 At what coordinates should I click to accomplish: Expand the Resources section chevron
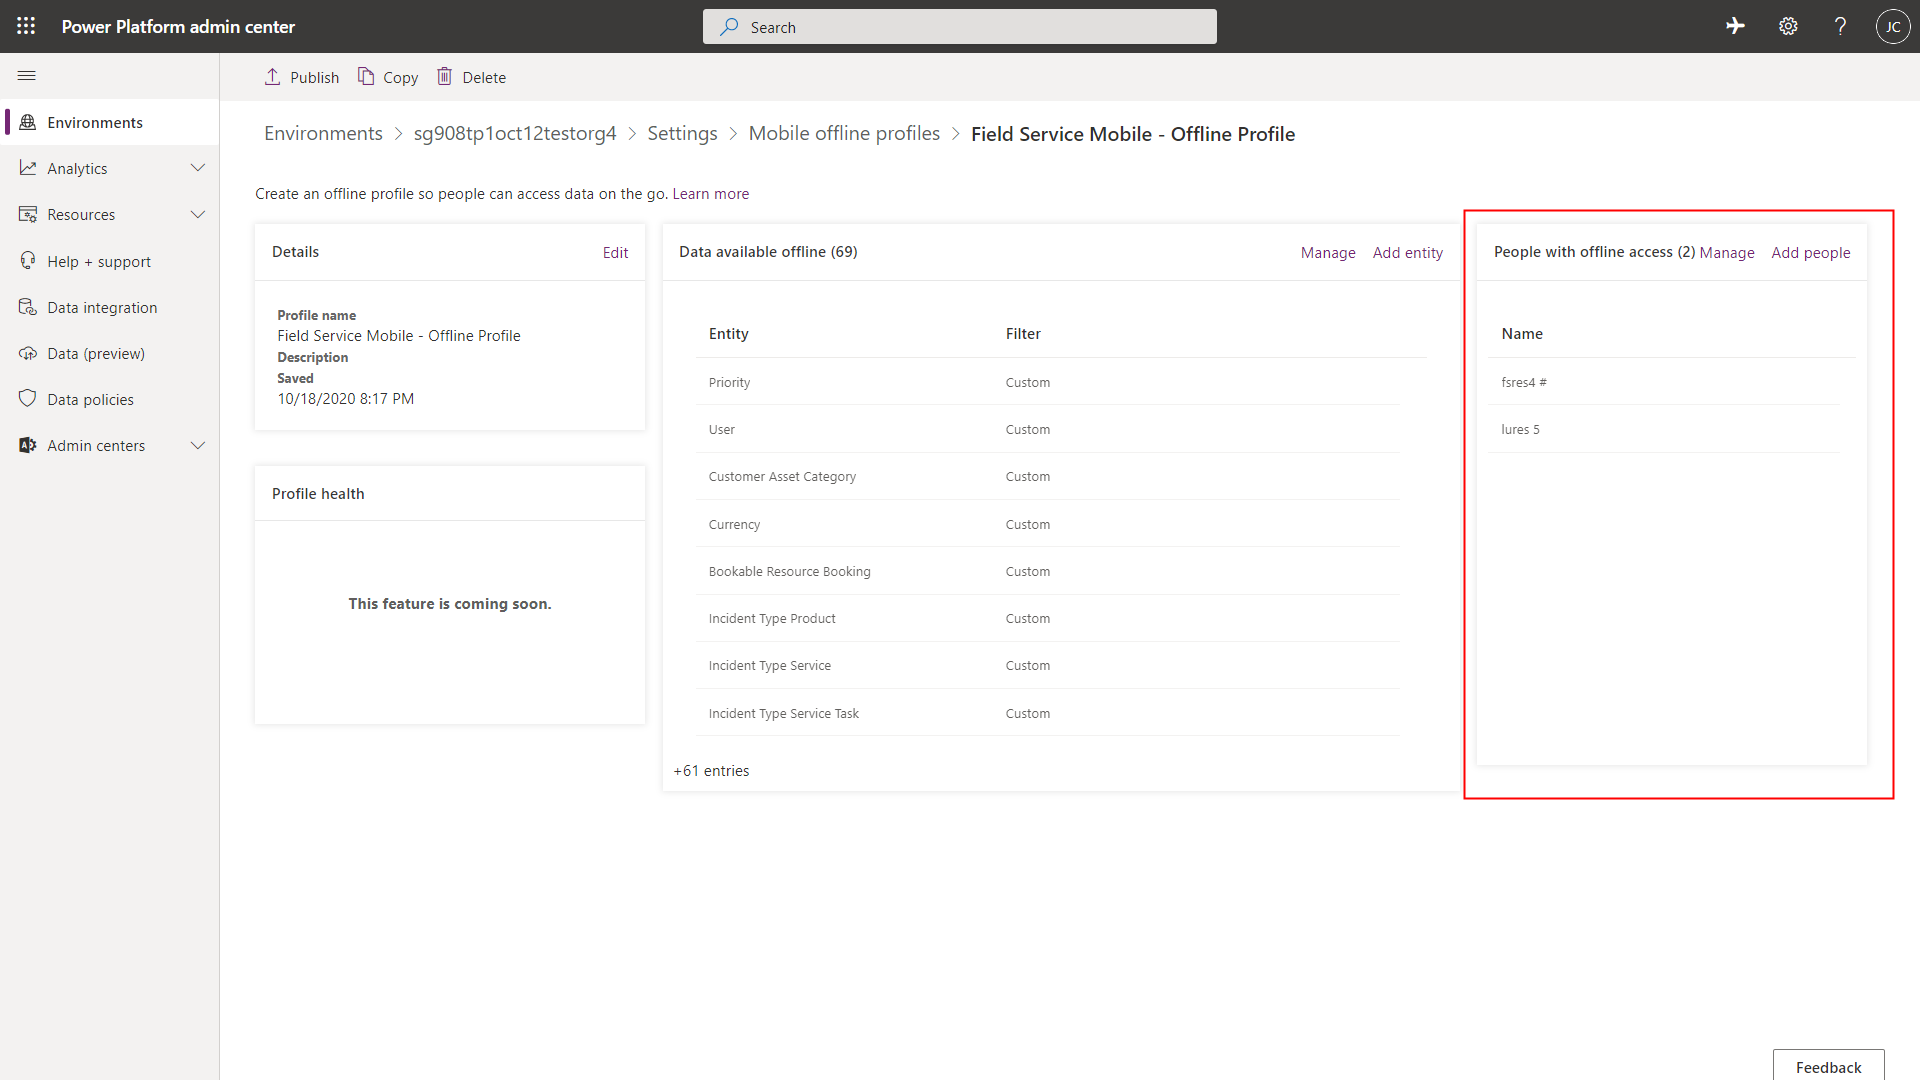(198, 214)
